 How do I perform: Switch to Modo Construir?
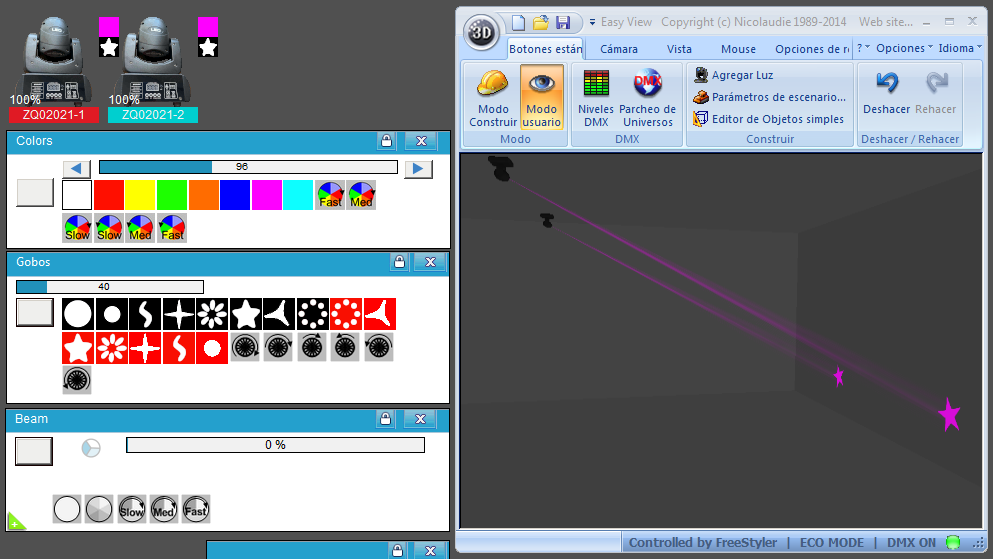tap(493, 97)
